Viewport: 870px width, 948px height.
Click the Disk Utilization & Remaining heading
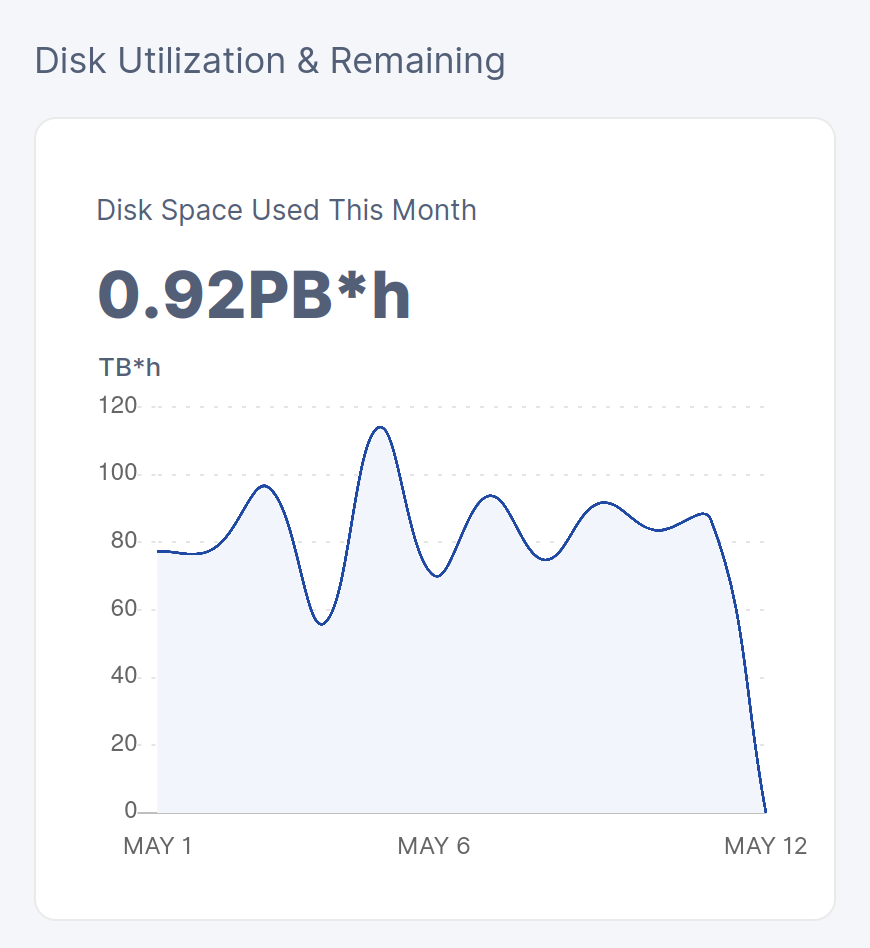click(270, 61)
